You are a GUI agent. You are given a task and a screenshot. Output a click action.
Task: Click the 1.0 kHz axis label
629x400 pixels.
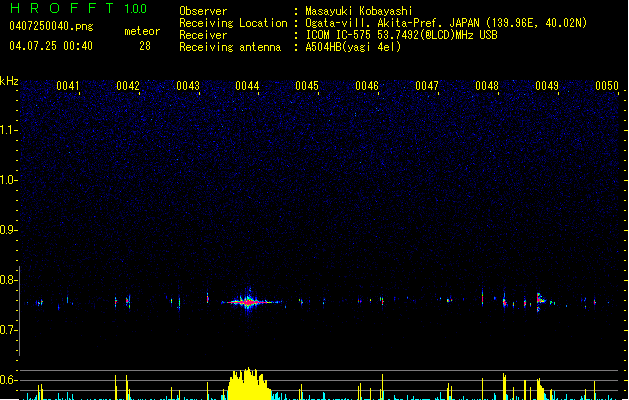pyautogui.click(x=8, y=180)
